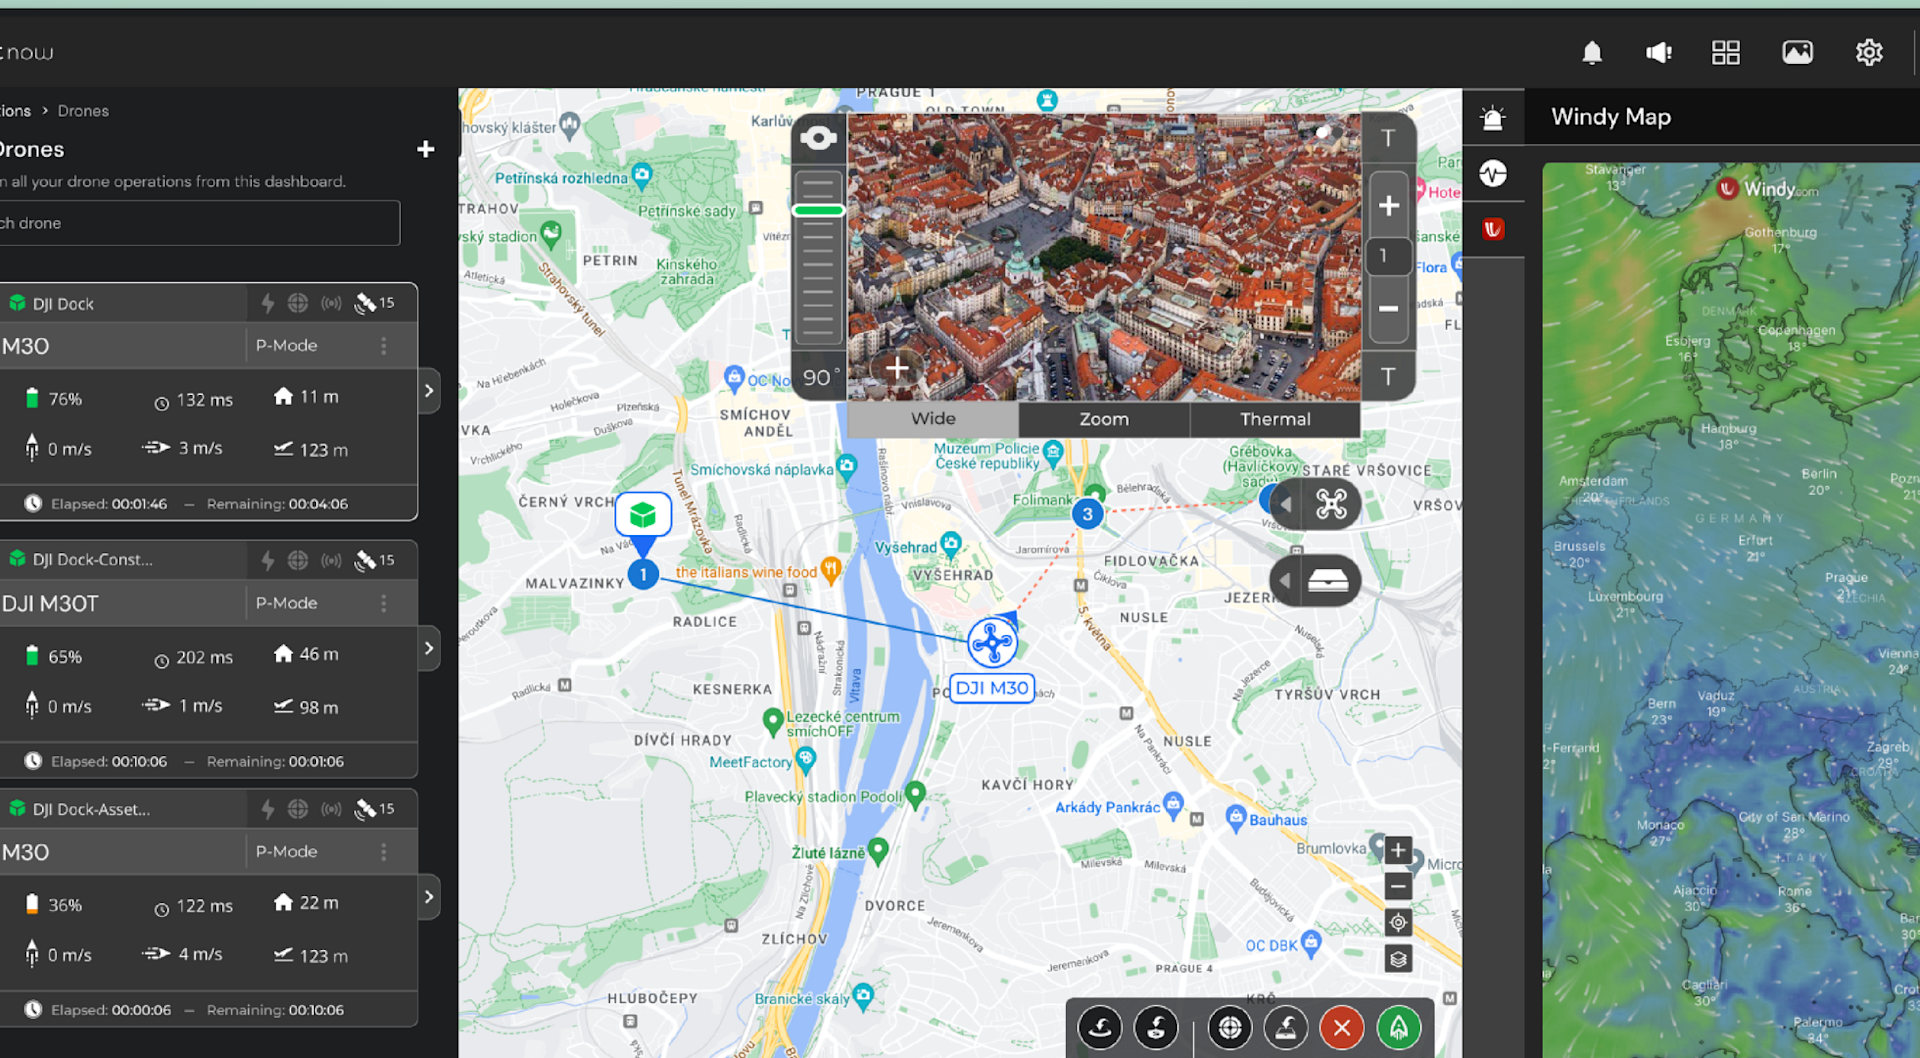Viewport: 1920px width, 1058px height.
Task: Click the megaphone announcements icon
Action: 1659,52
